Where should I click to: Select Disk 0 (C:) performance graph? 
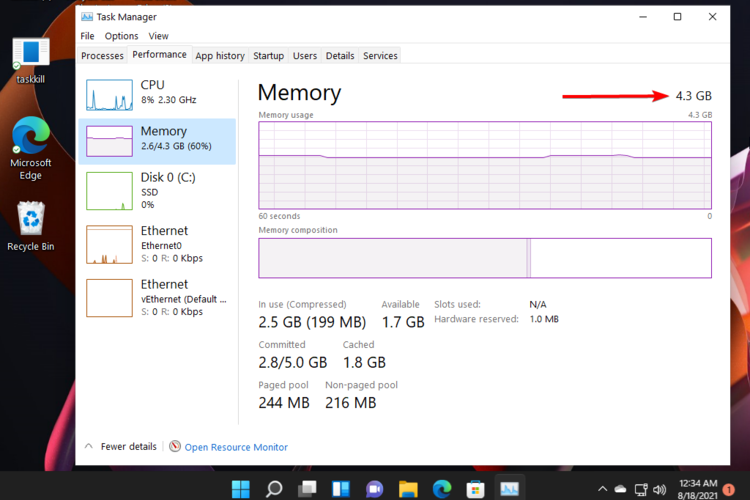point(156,190)
